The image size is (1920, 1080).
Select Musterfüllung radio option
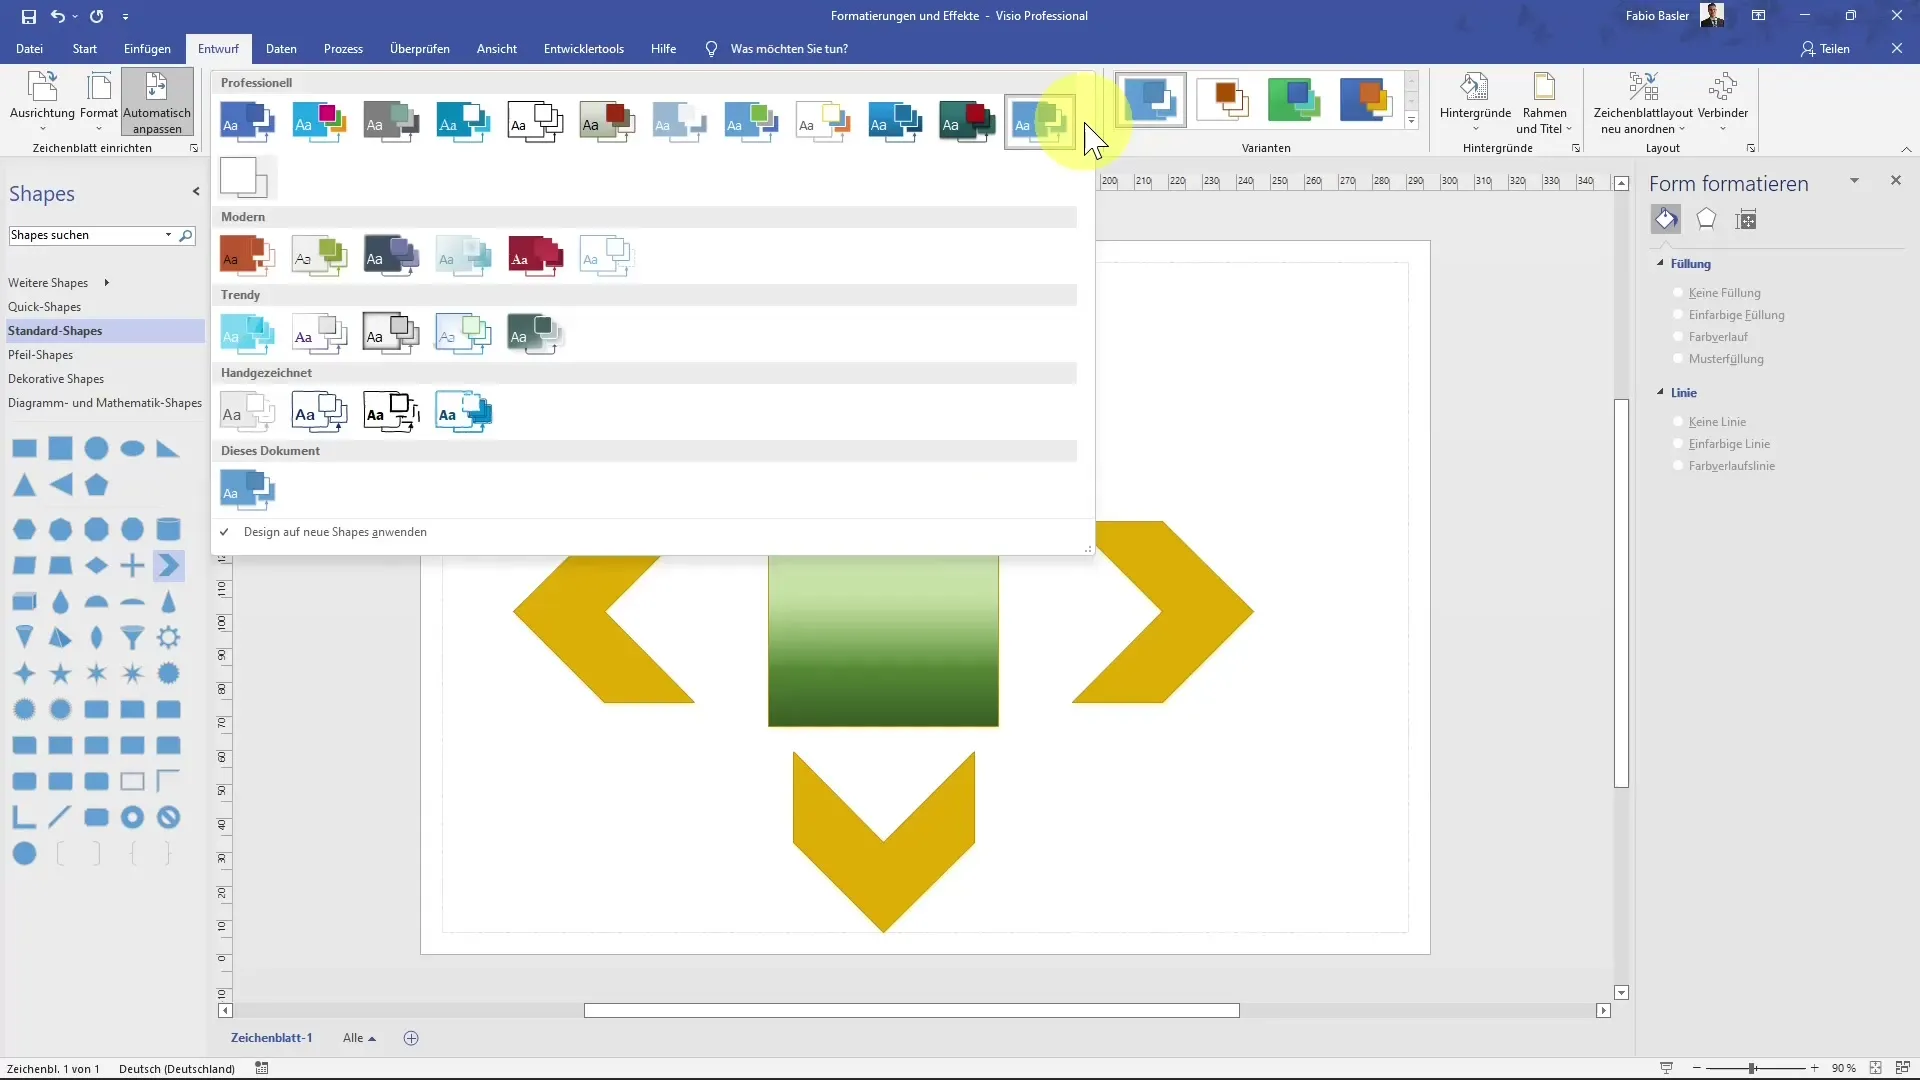(1718, 359)
